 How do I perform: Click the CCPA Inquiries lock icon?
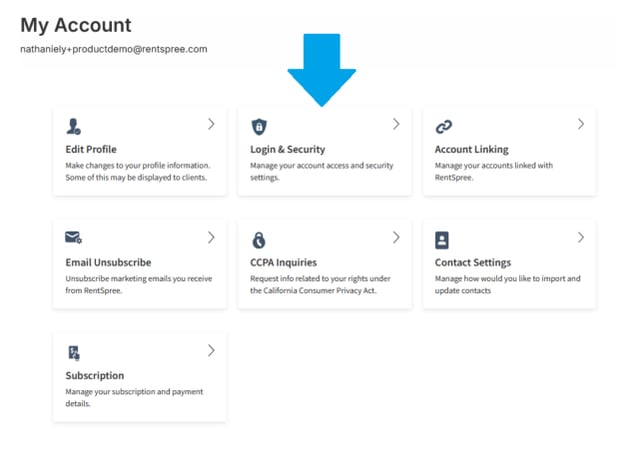(x=259, y=240)
